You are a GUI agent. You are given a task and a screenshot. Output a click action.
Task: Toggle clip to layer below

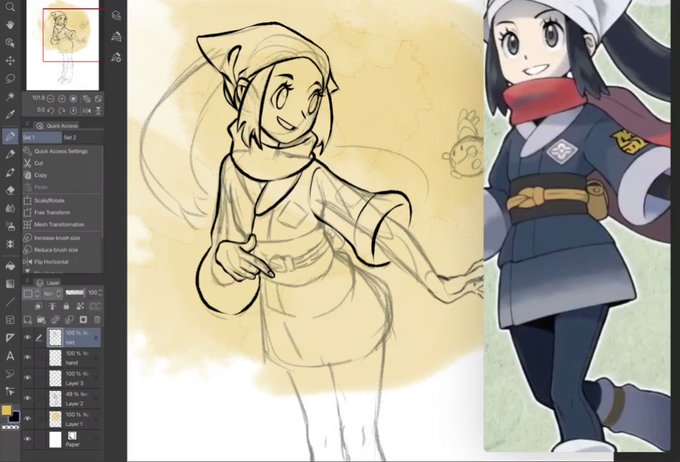(38, 306)
